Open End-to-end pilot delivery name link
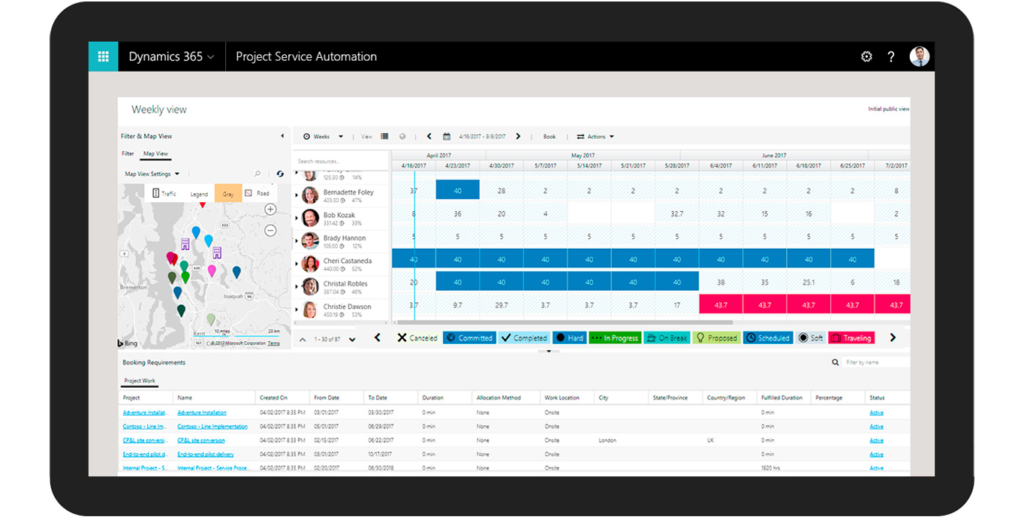 205,453
